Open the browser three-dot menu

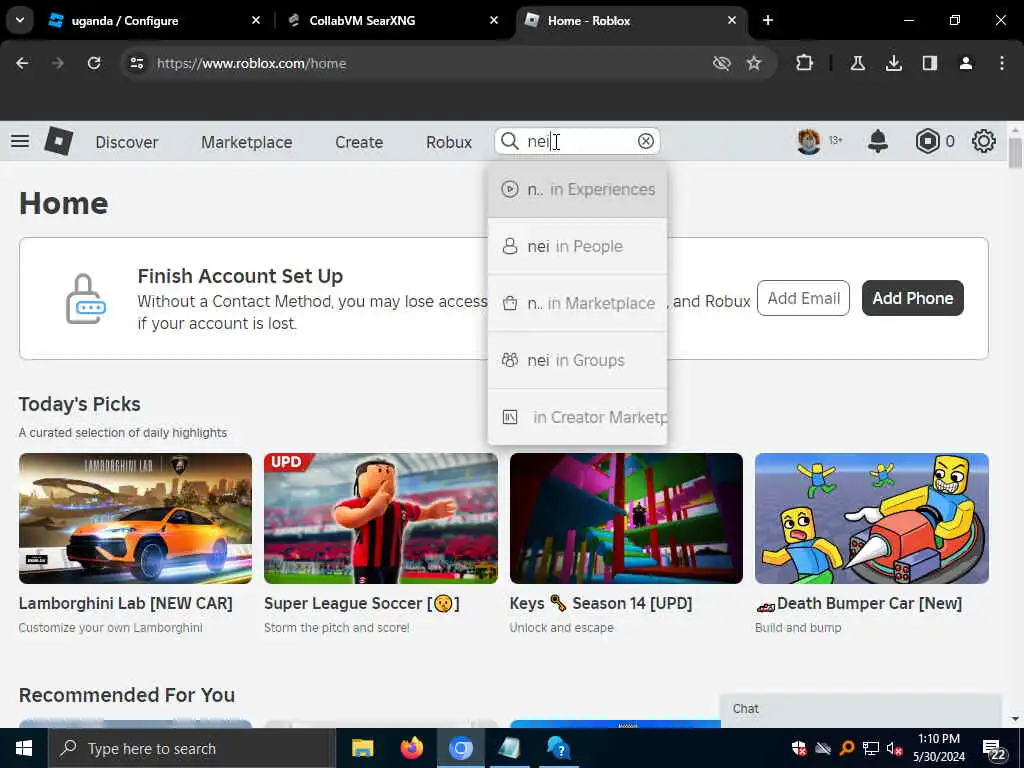click(x=1002, y=63)
